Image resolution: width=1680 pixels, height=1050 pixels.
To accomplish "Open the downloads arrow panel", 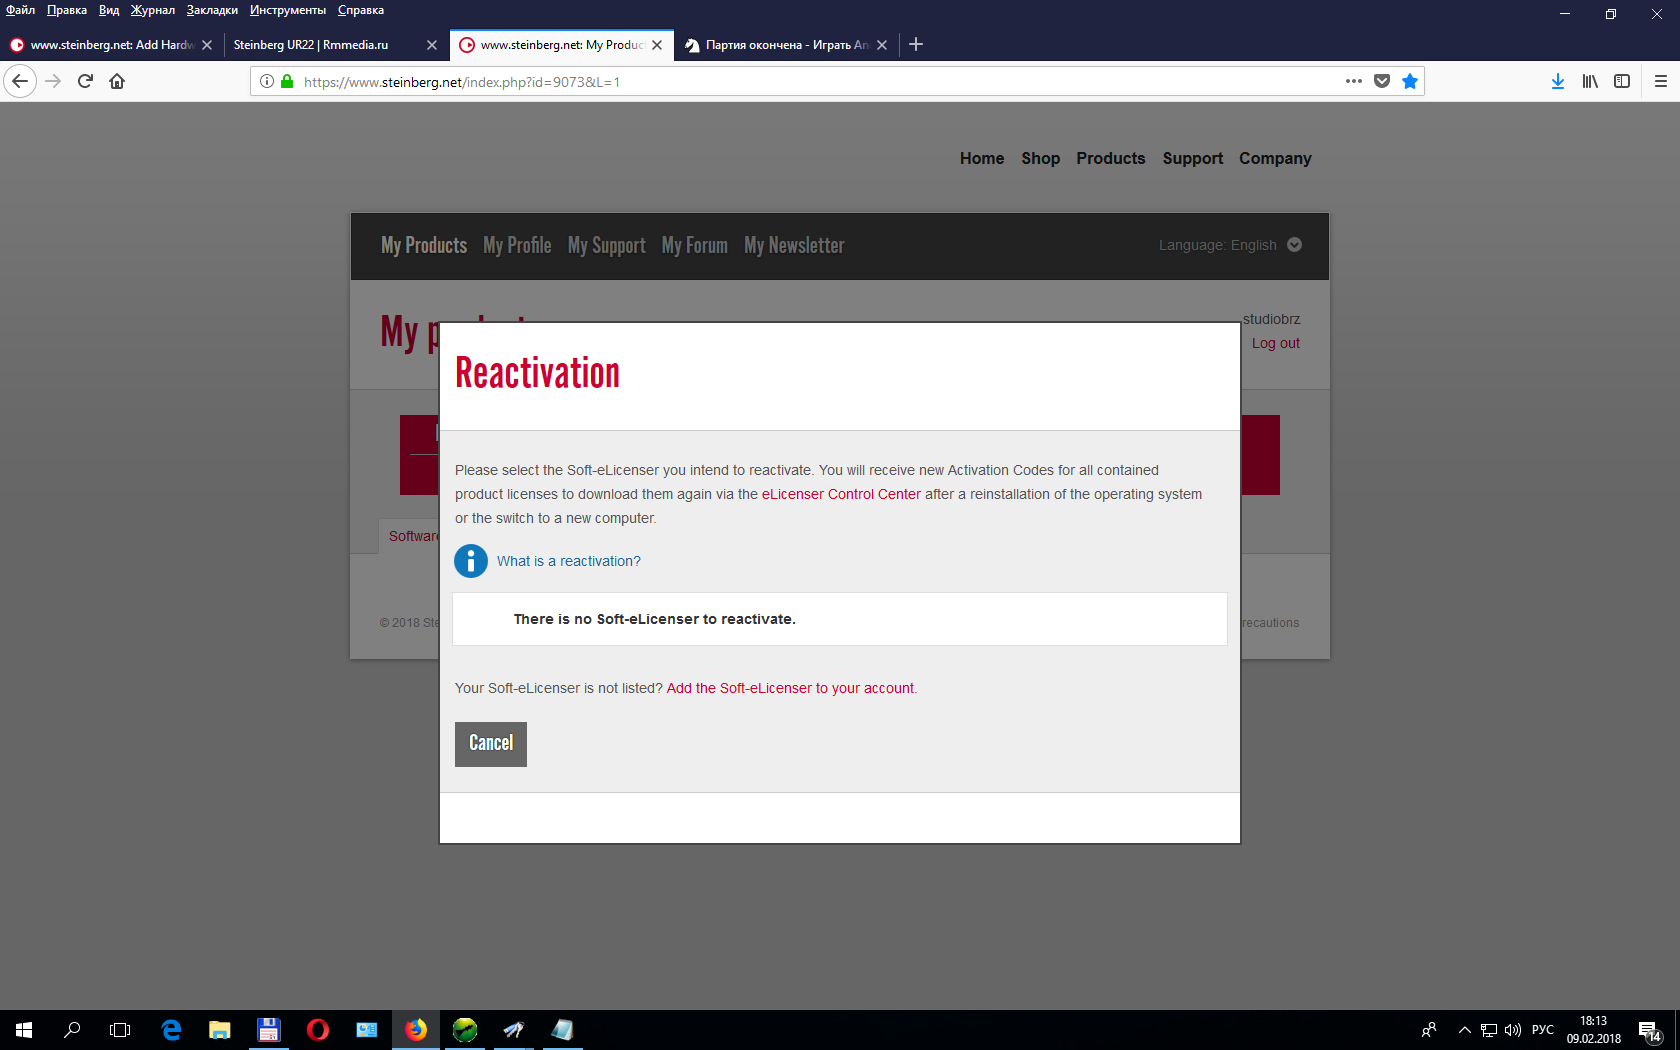I will [x=1558, y=81].
